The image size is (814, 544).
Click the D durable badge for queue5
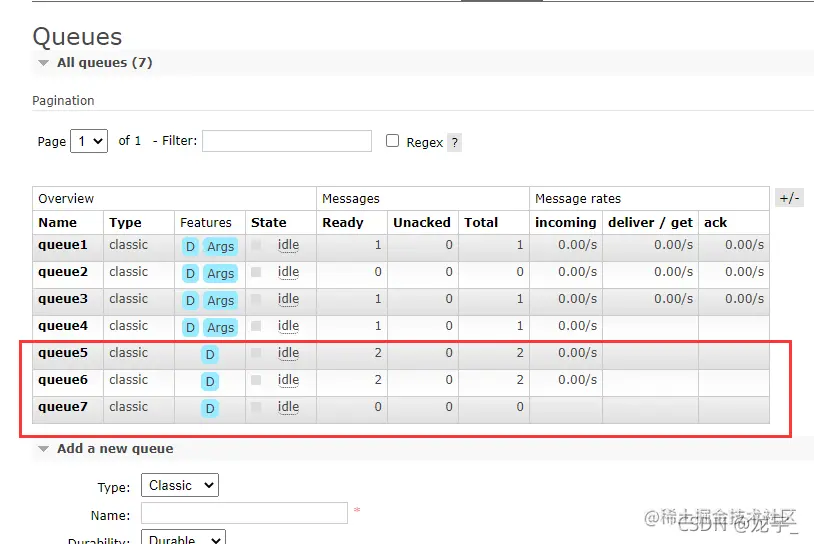coord(210,355)
